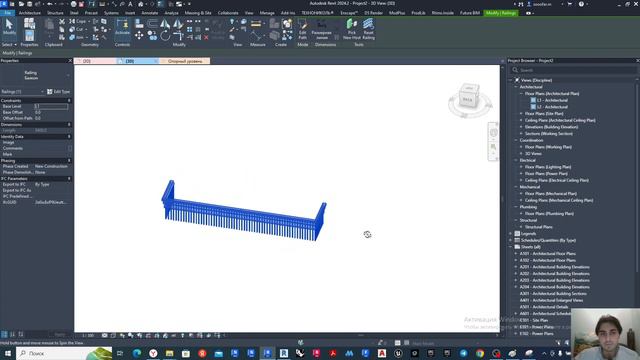Switch to the Manage ribbon tab

[267, 13]
